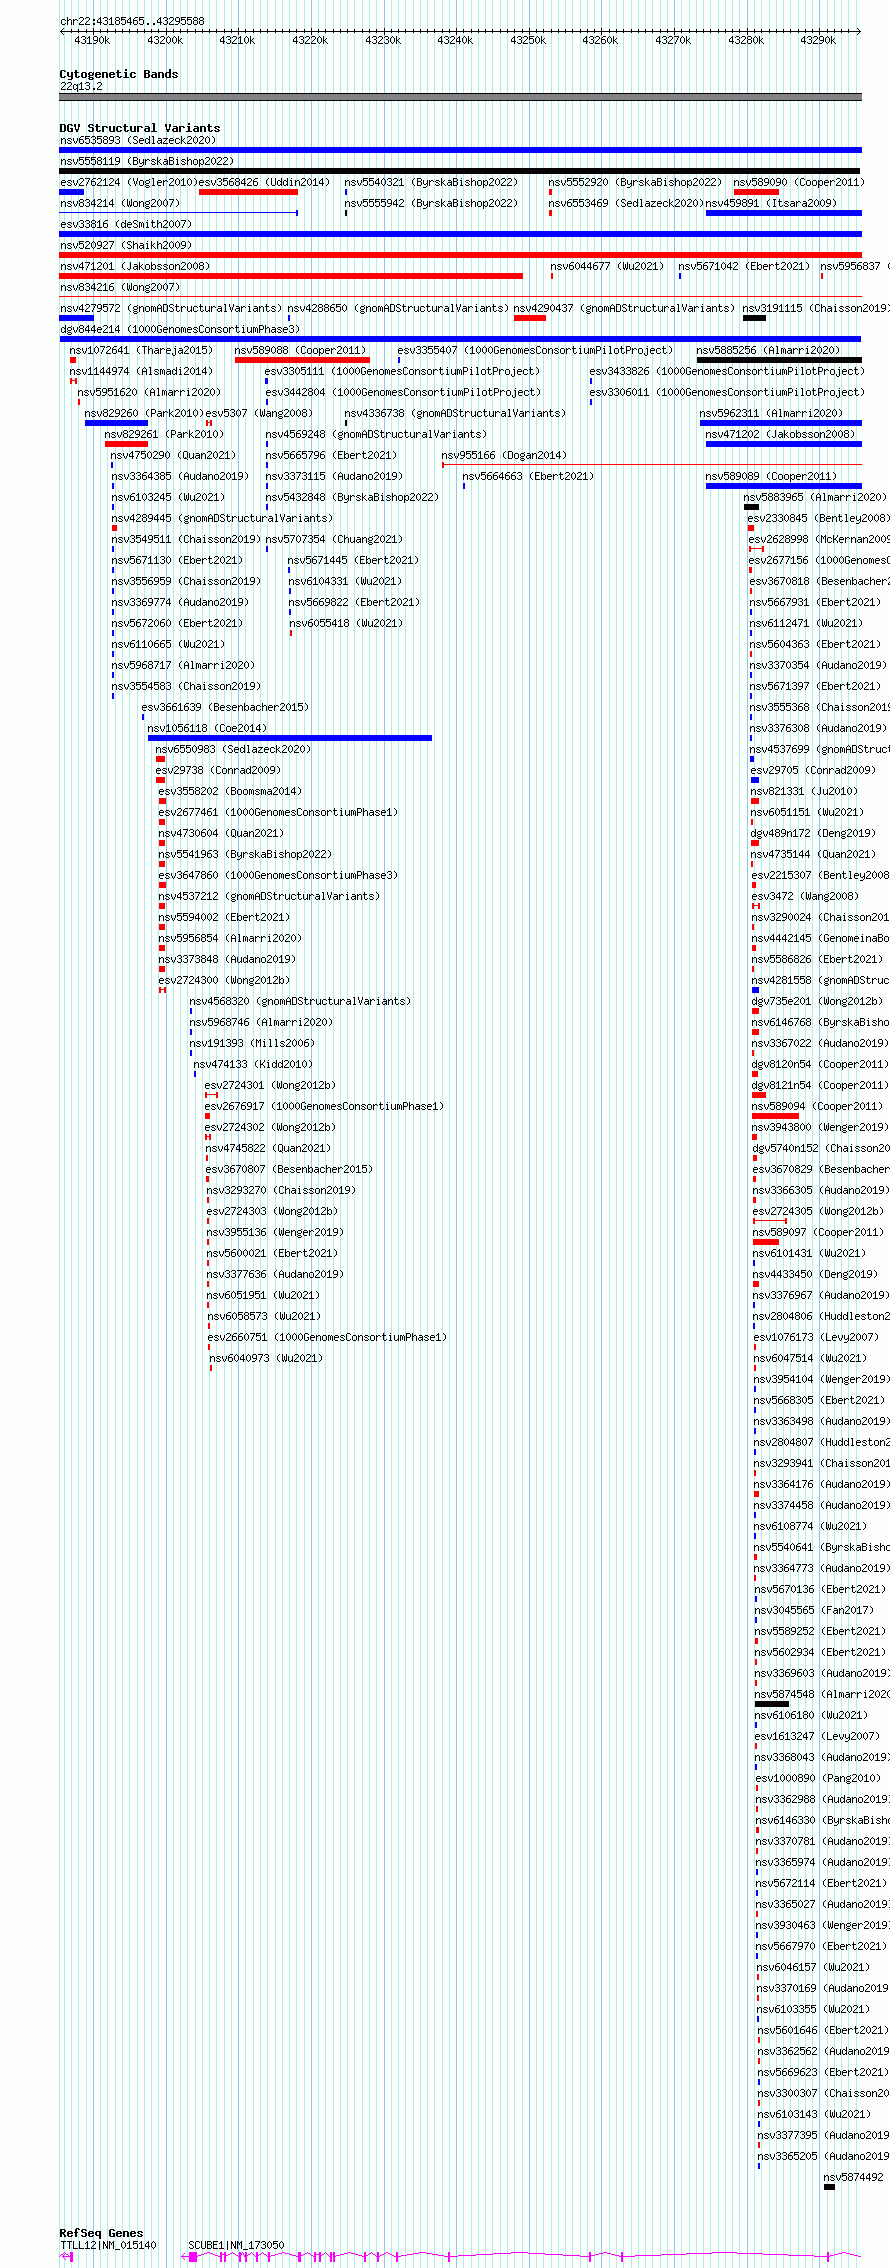
Task: Select esv1076173 (Levy2007) label
Action: 816,1337
